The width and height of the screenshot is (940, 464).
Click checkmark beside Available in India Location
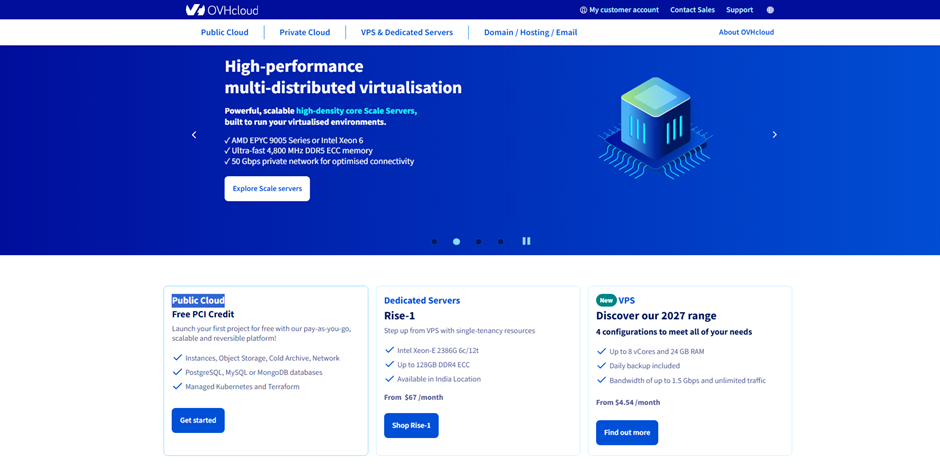pos(390,378)
